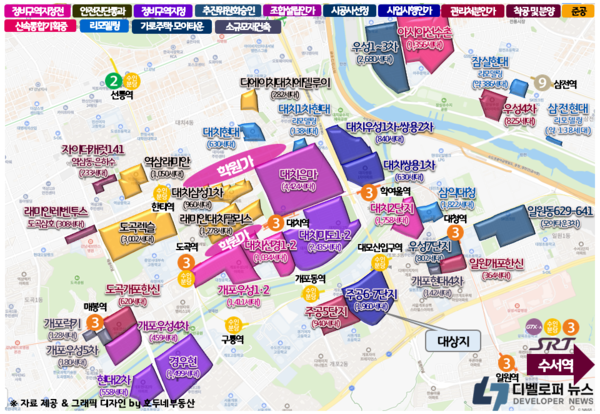The image size is (600, 414).
Task: Click the green Line 2 marker at 선릉역
Action: click(x=114, y=80)
